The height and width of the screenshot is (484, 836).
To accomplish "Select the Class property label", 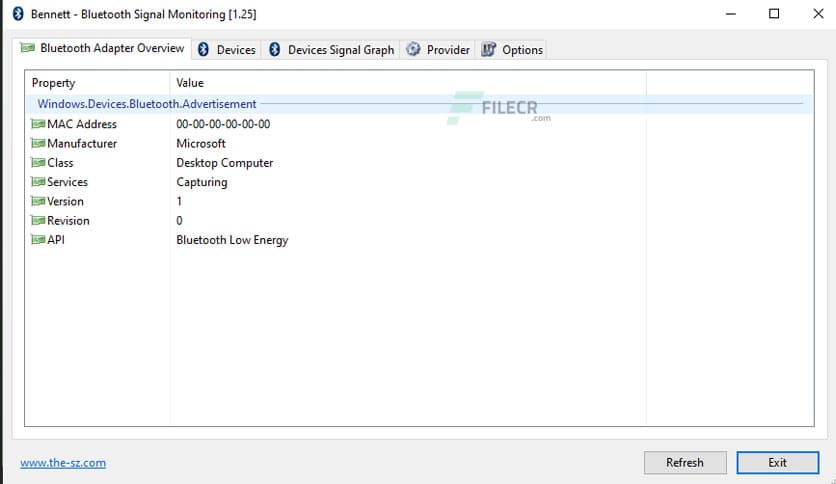I will click(x=60, y=163).
